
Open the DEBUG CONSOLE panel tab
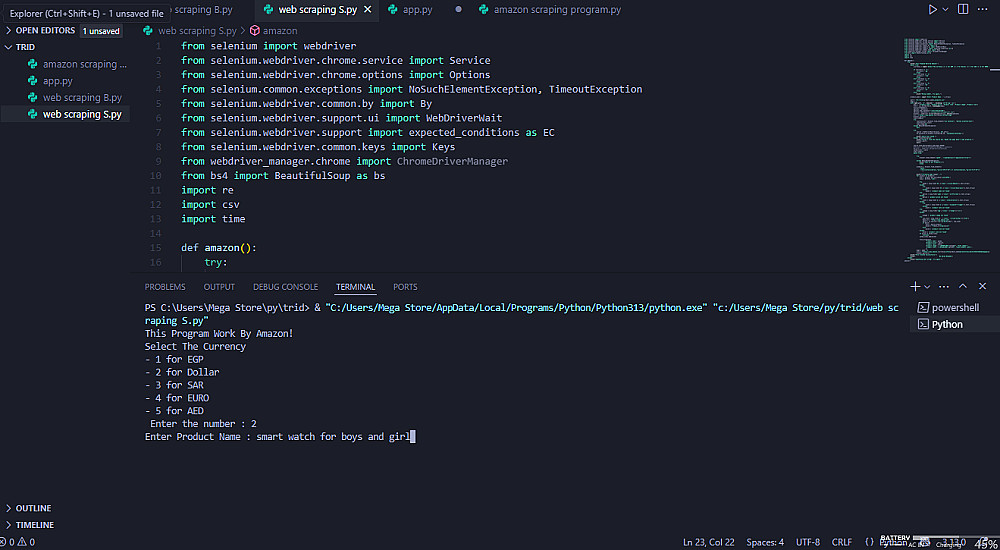point(285,287)
